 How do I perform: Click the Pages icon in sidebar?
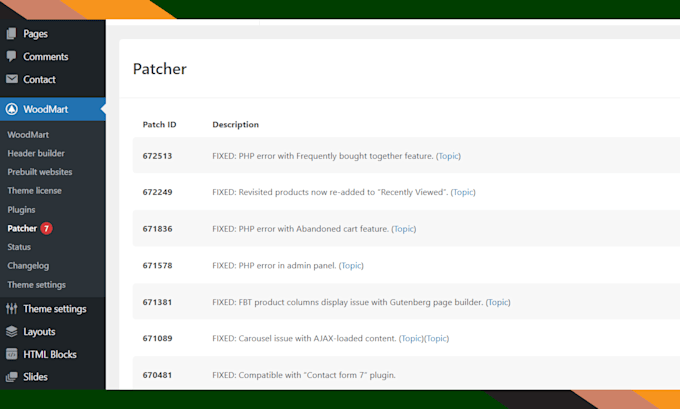[x=12, y=33]
